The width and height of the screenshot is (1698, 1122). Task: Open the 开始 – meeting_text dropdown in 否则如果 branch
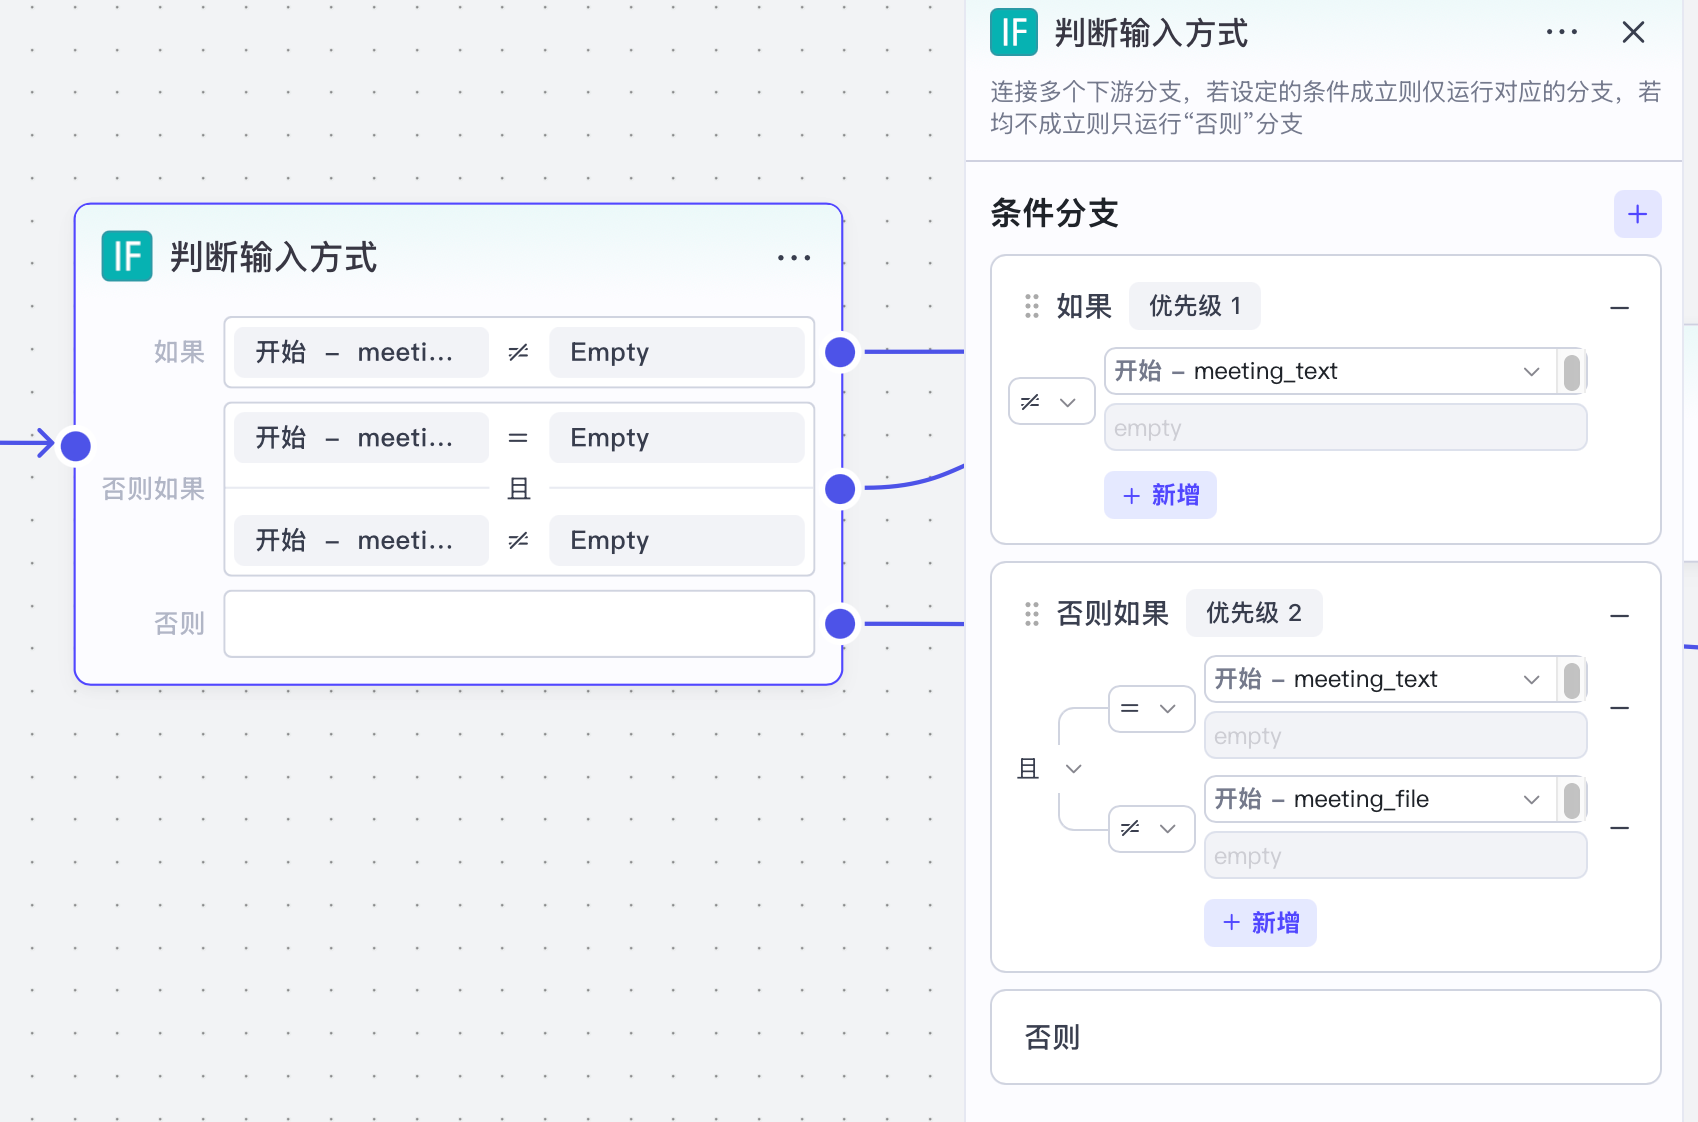(x=1380, y=679)
